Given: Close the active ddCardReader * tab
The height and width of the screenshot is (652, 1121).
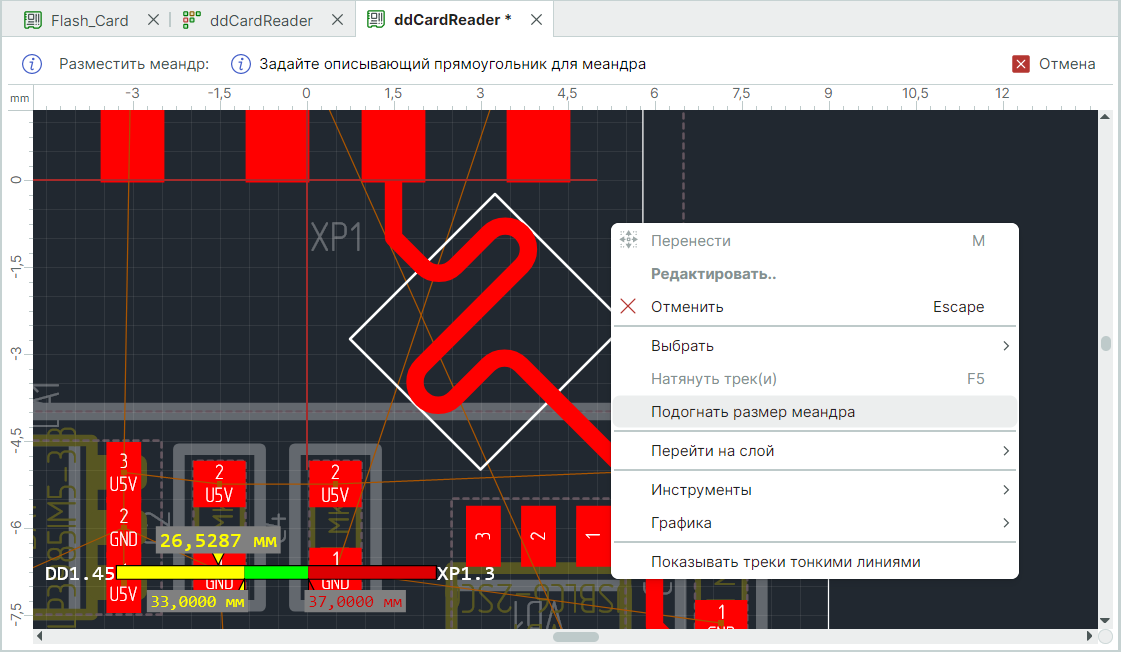Looking at the screenshot, I should click(536, 20).
